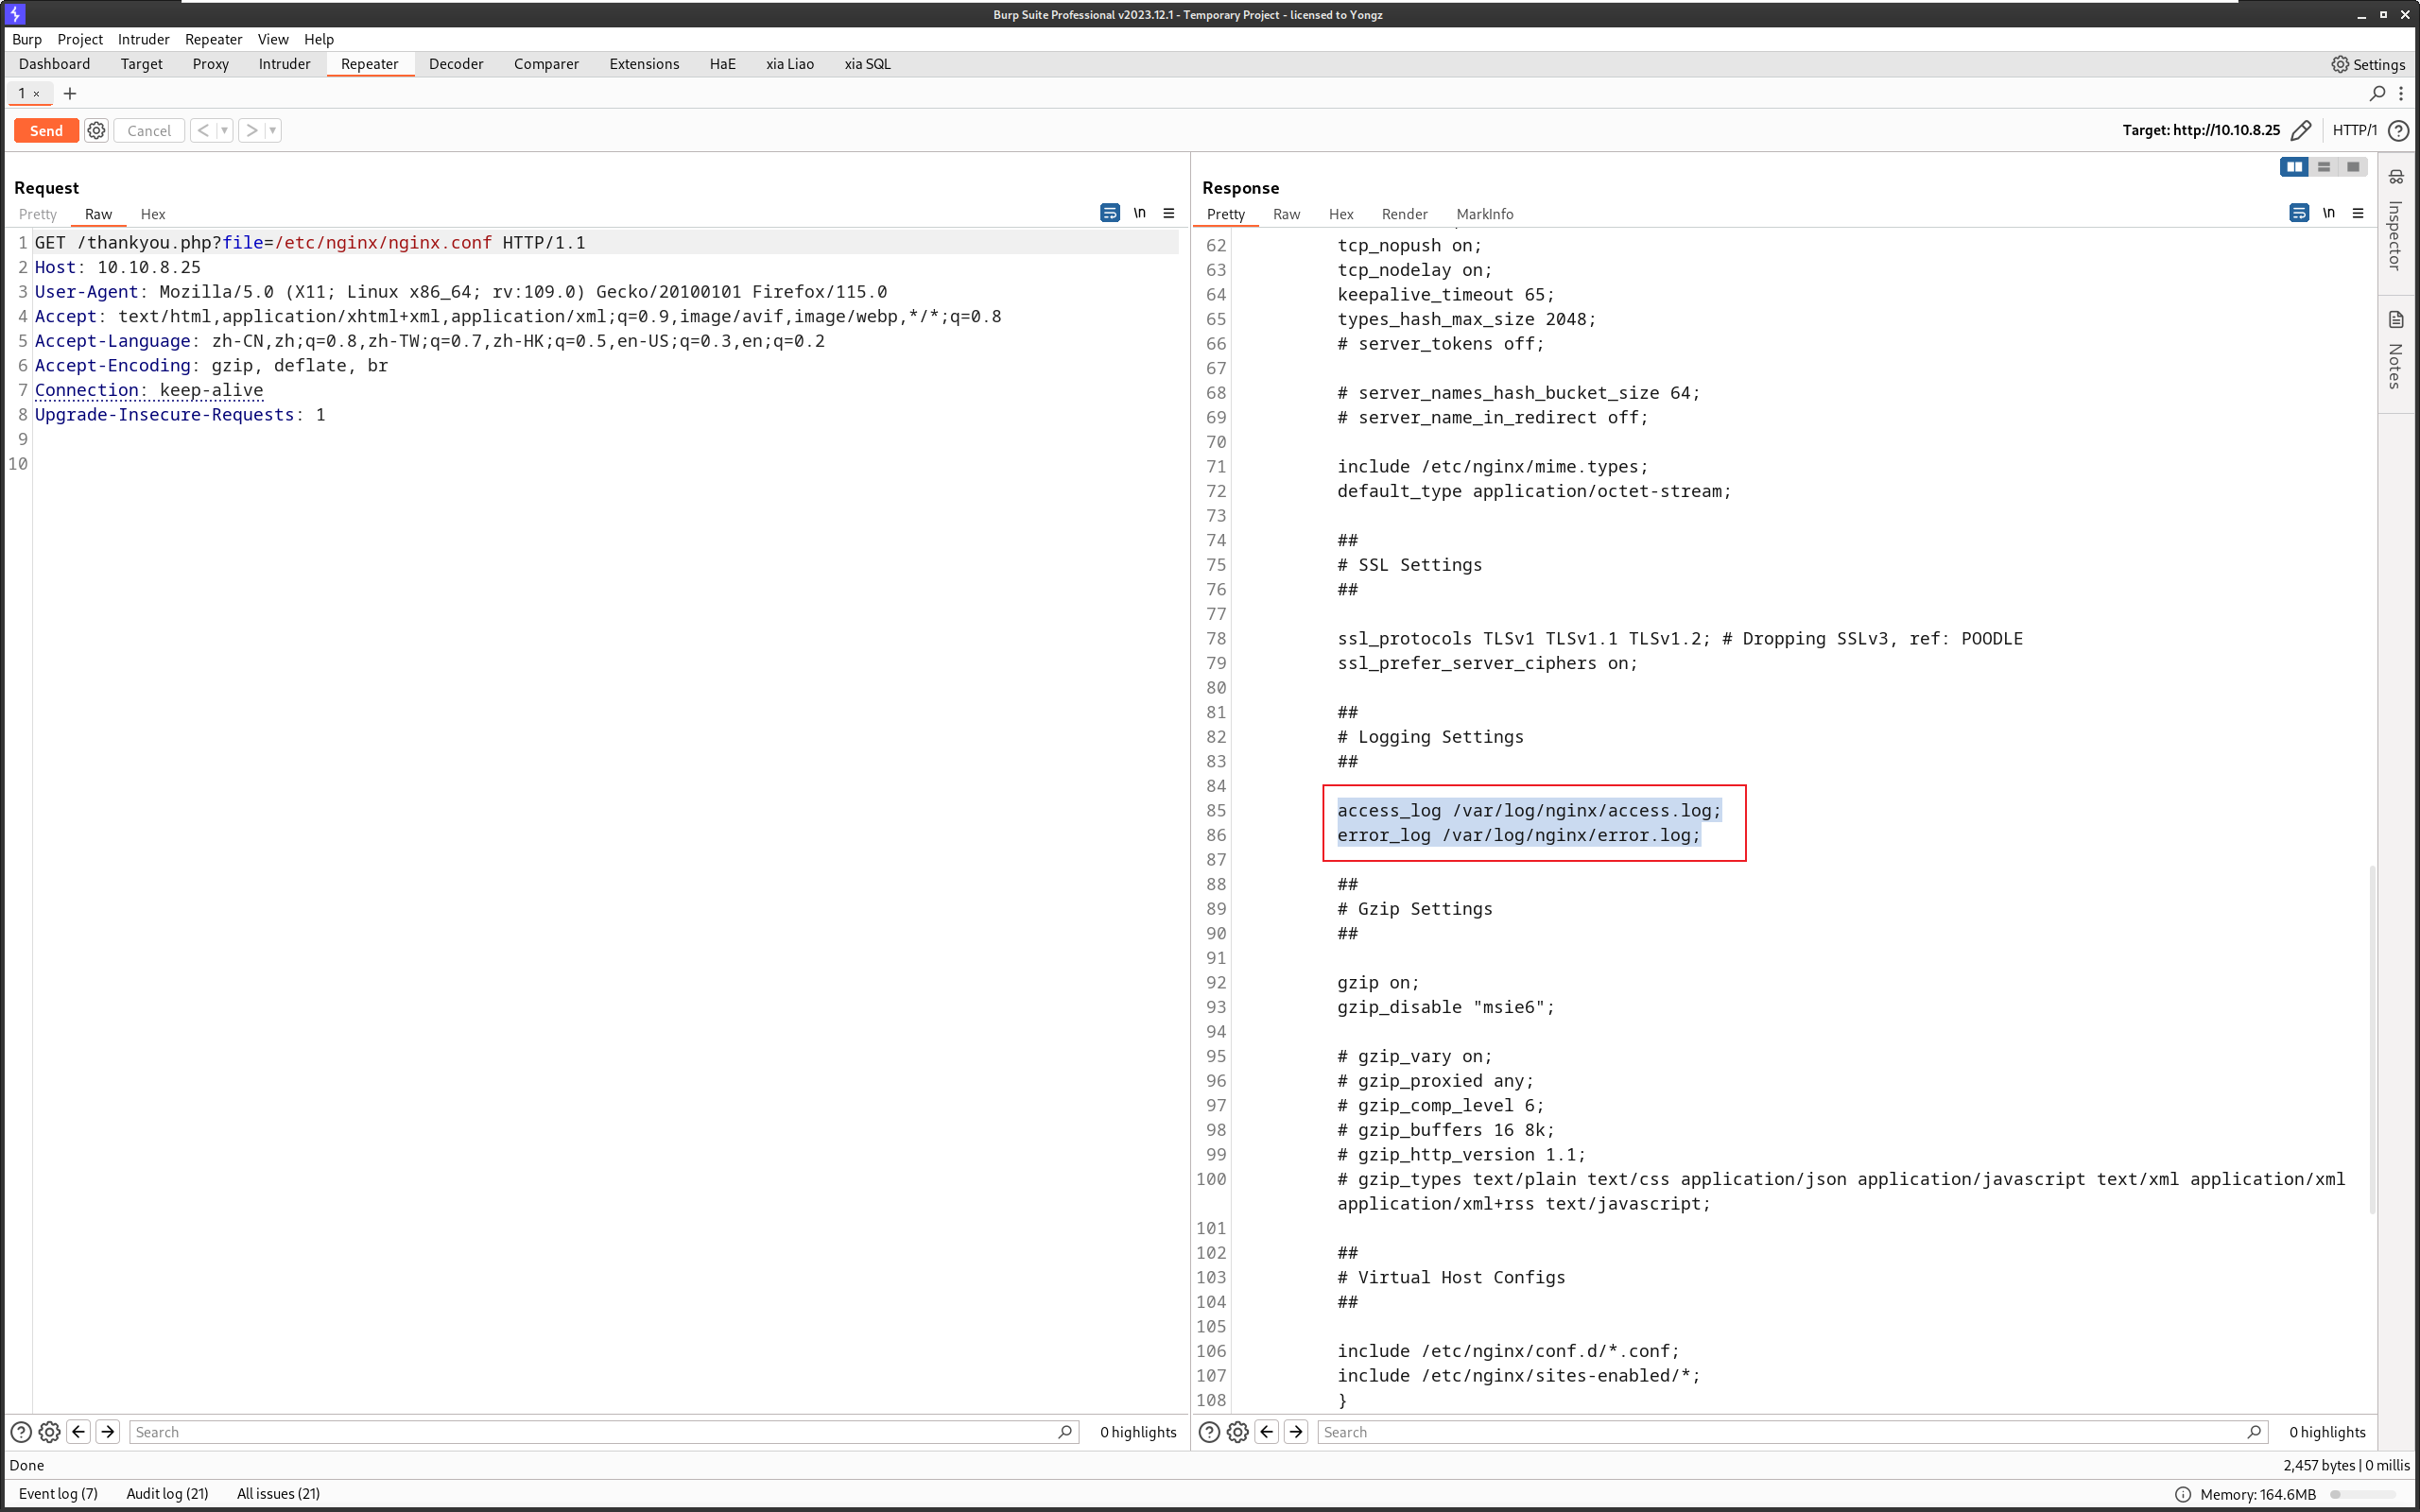The height and width of the screenshot is (1512, 2420).
Task: Edit target with the pencil icon
Action: coord(2301,131)
